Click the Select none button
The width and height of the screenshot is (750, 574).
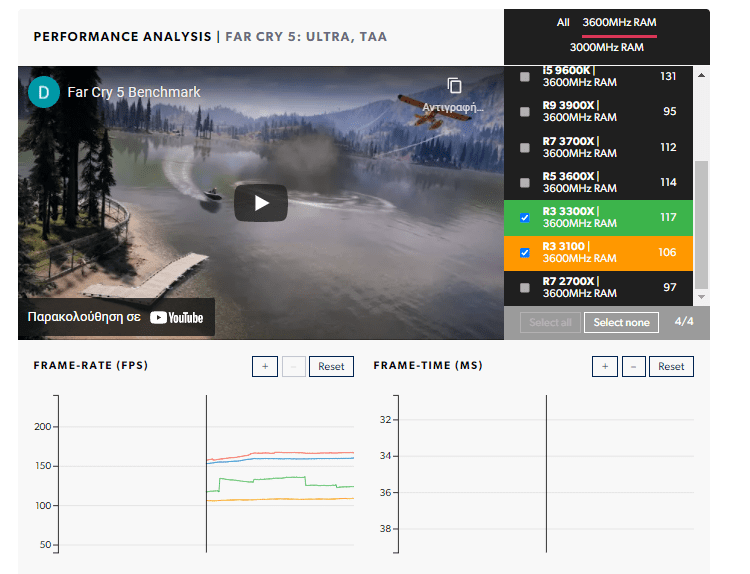click(x=621, y=322)
